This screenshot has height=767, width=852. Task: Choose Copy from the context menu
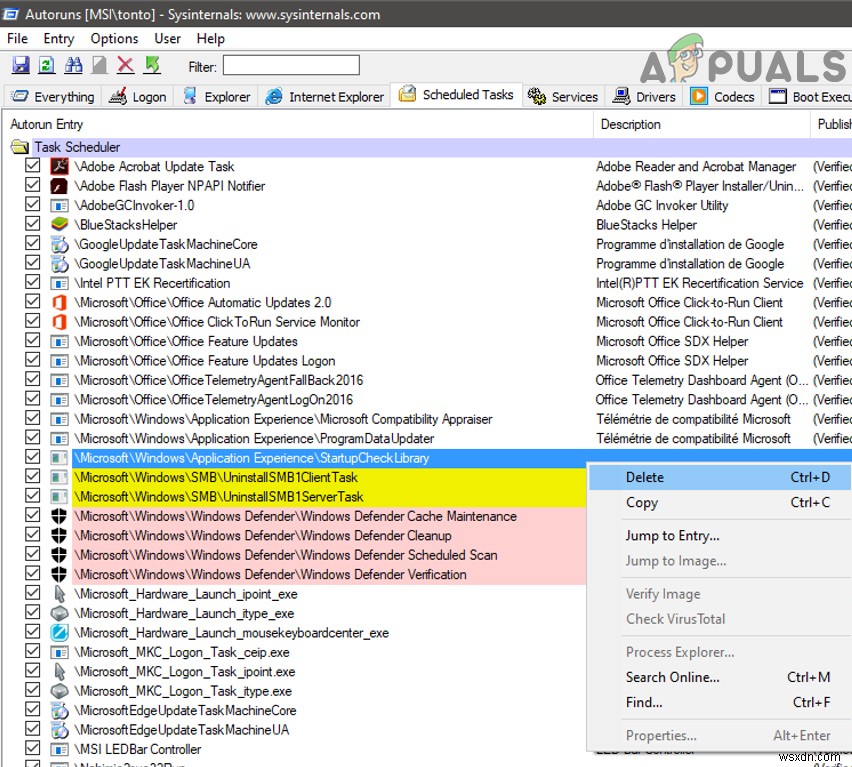640,503
